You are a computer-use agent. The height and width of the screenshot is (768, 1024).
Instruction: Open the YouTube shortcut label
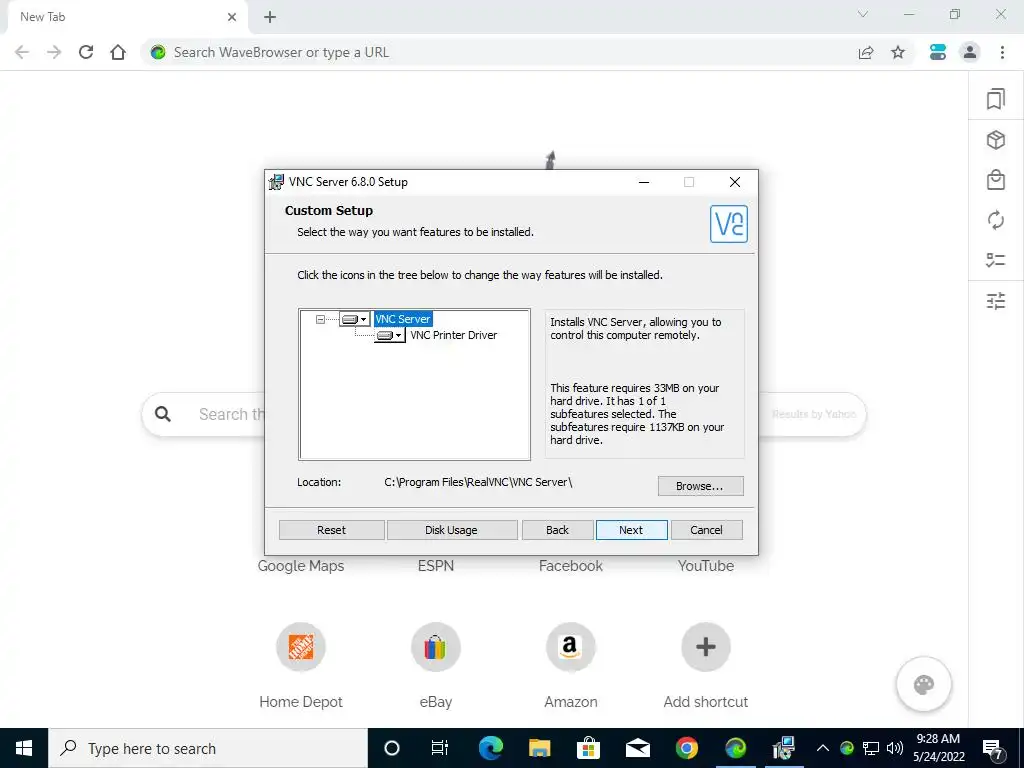706,566
